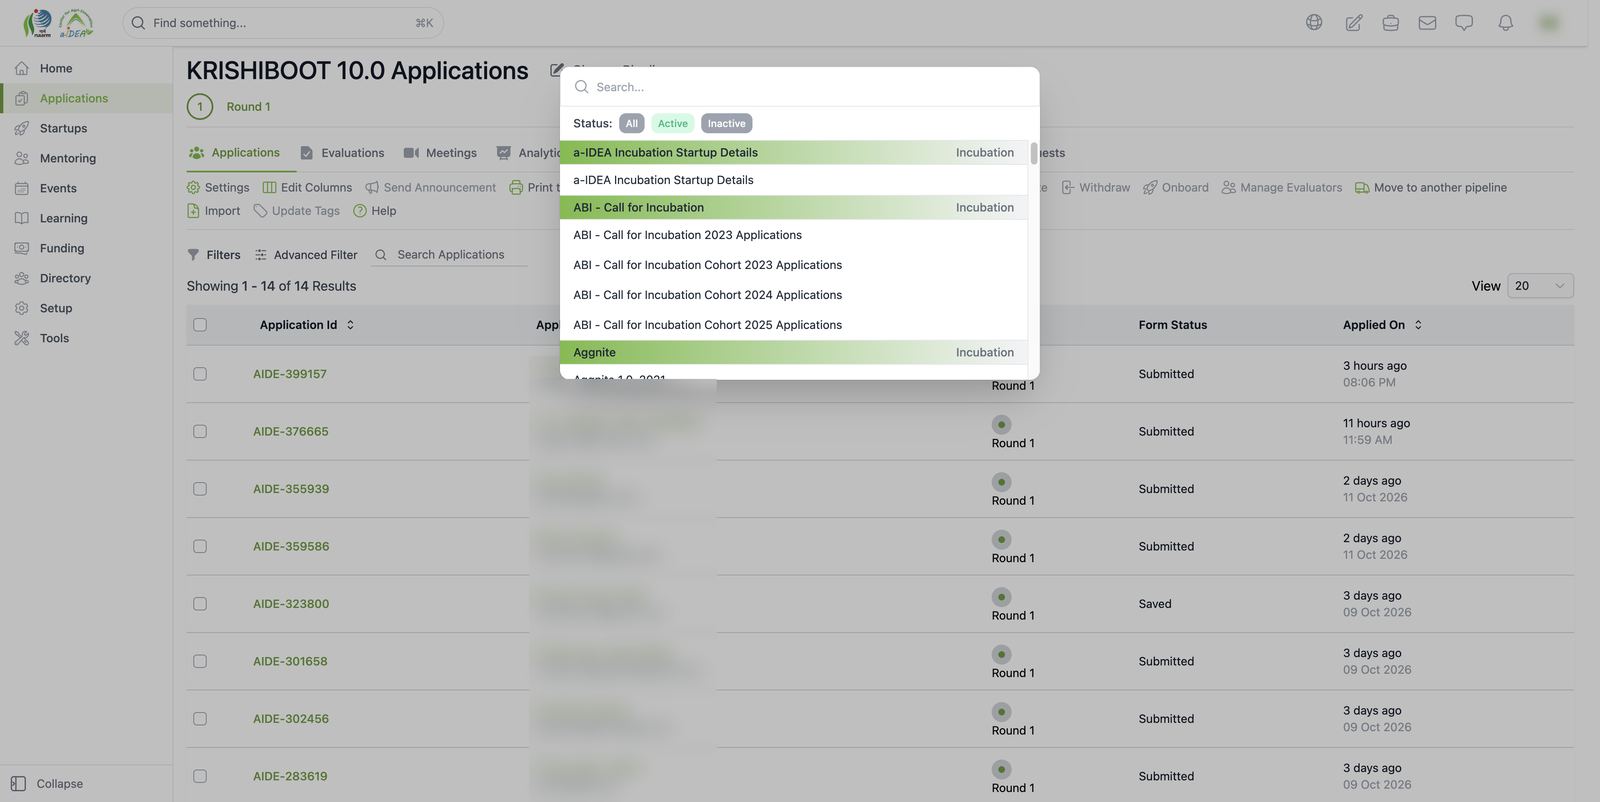Click the Onboard toolbar action
The image size is (1600, 802).
coord(1176,187)
